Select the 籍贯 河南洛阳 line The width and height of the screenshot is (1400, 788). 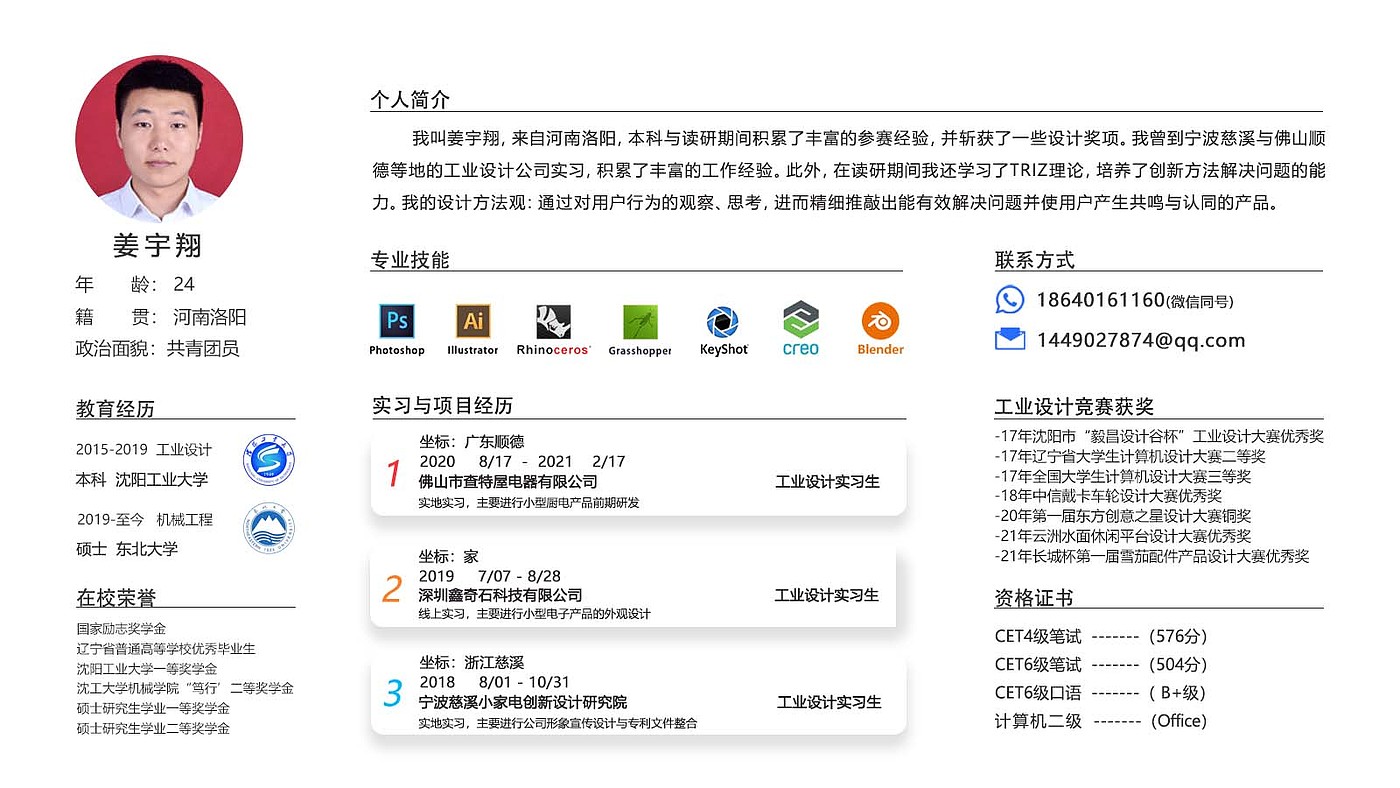(160, 317)
